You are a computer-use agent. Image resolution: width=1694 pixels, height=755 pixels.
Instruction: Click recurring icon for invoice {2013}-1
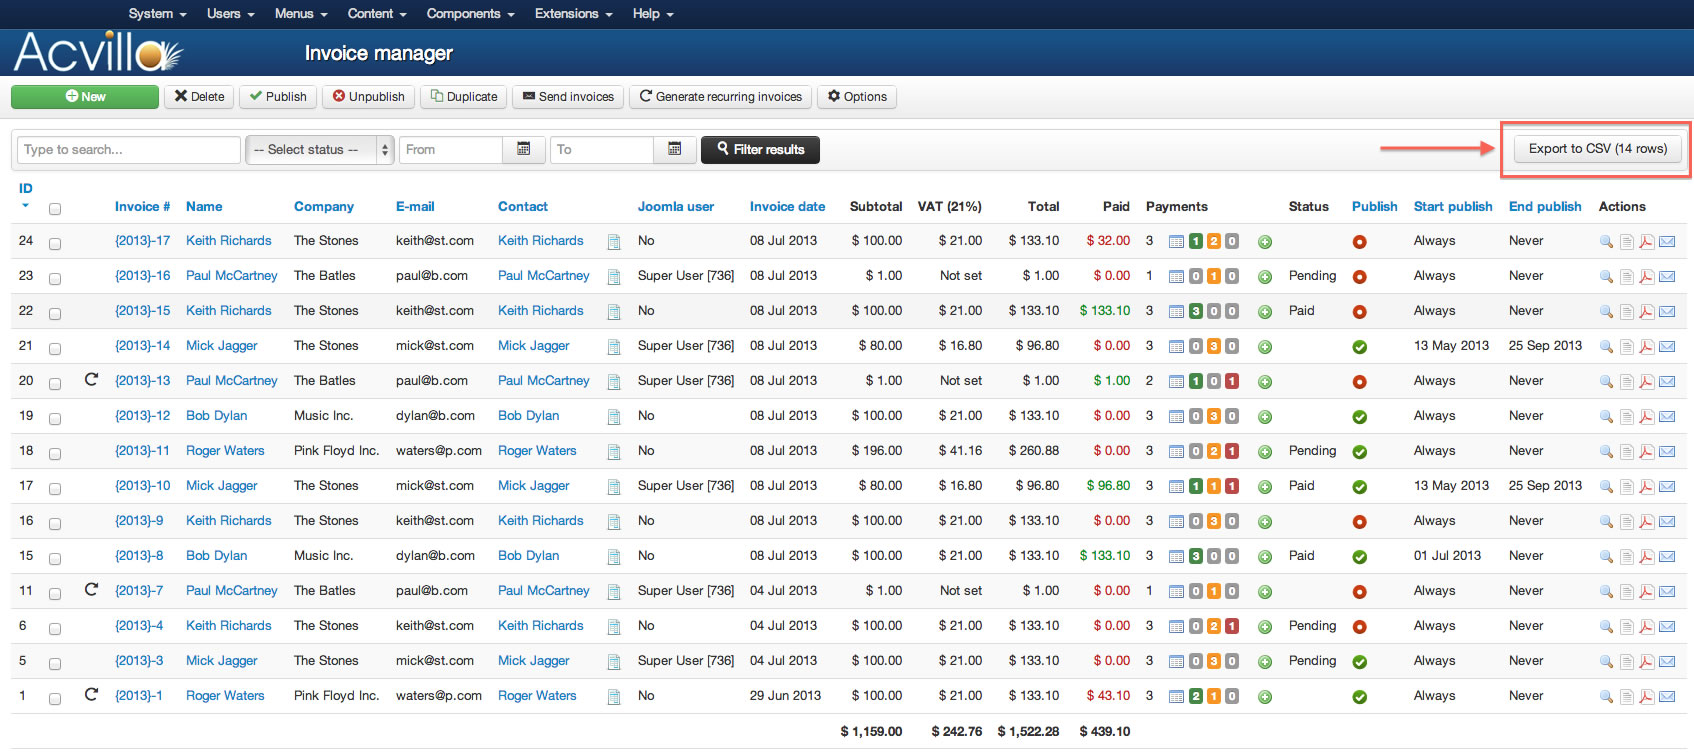click(x=91, y=694)
